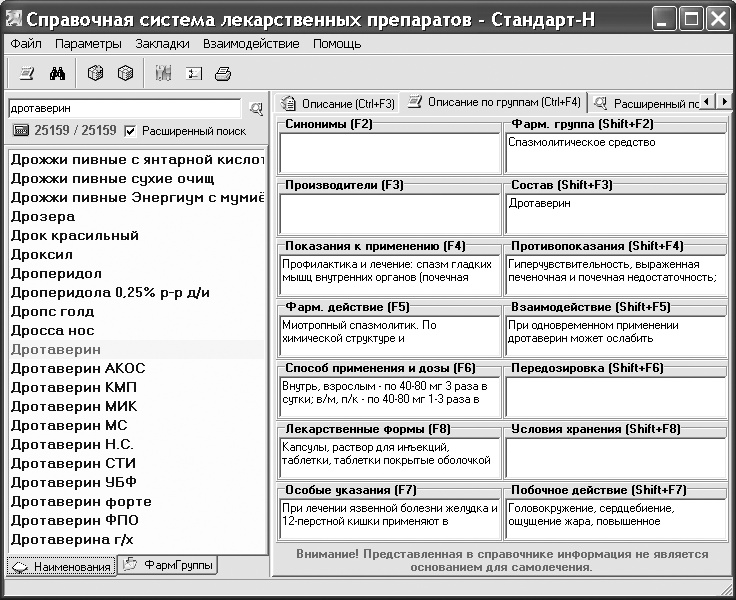Click the notes/edit icon in the toolbar
736x600 pixels.
(x=28, y=72)
